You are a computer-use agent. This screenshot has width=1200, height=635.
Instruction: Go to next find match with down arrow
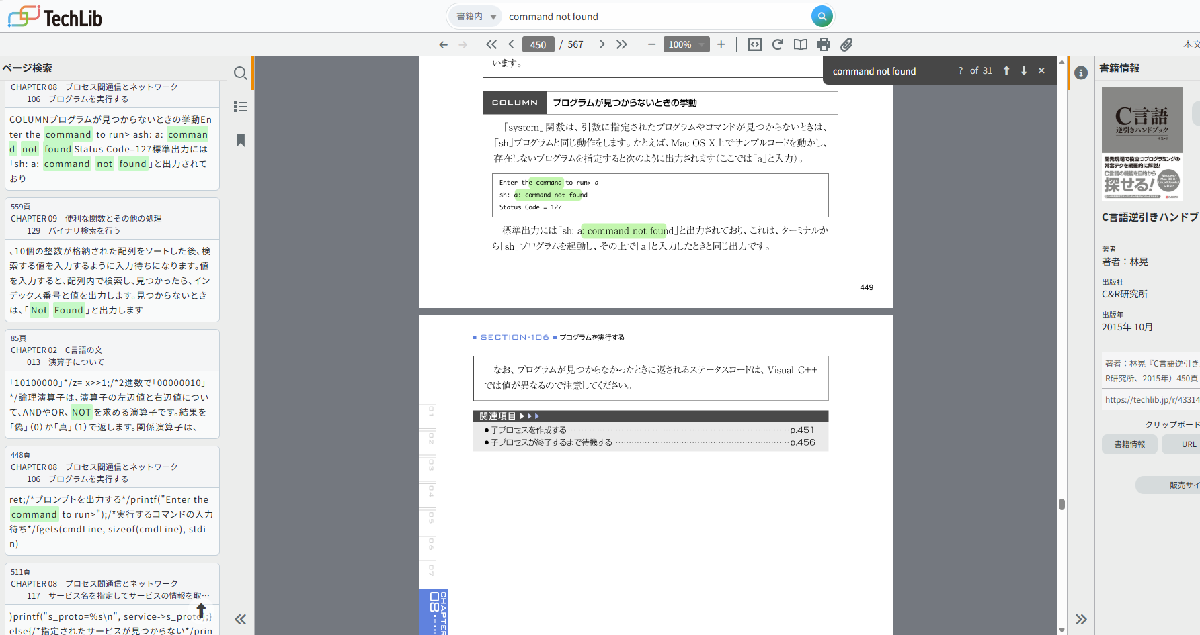pos(1024,71)
